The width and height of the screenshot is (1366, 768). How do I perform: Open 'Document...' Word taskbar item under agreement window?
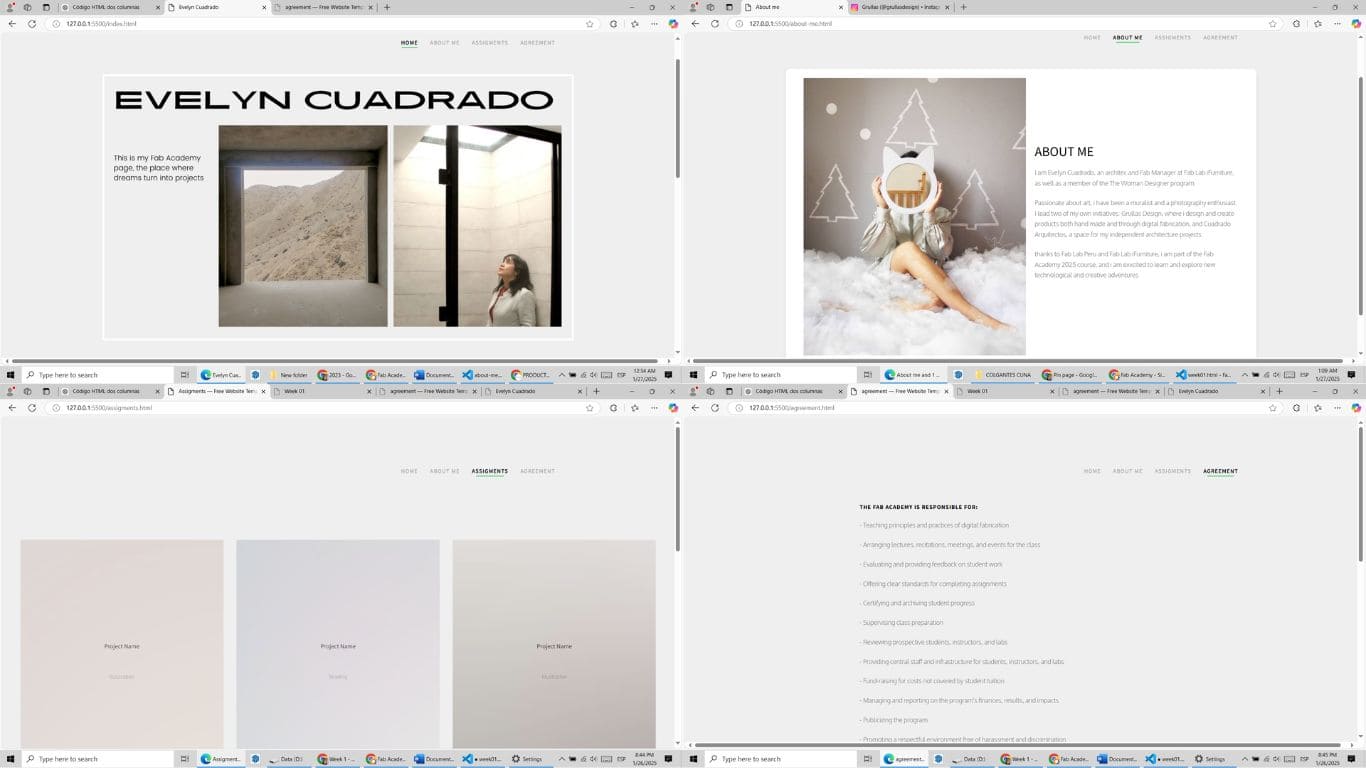click(1119, 759)
